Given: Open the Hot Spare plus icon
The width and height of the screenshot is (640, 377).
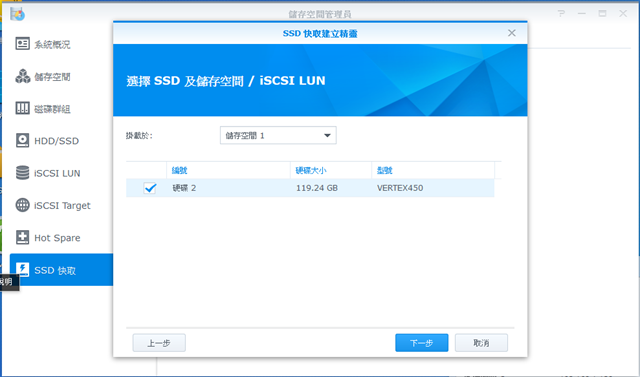Looking at the screenshot, I should point(22,237).
